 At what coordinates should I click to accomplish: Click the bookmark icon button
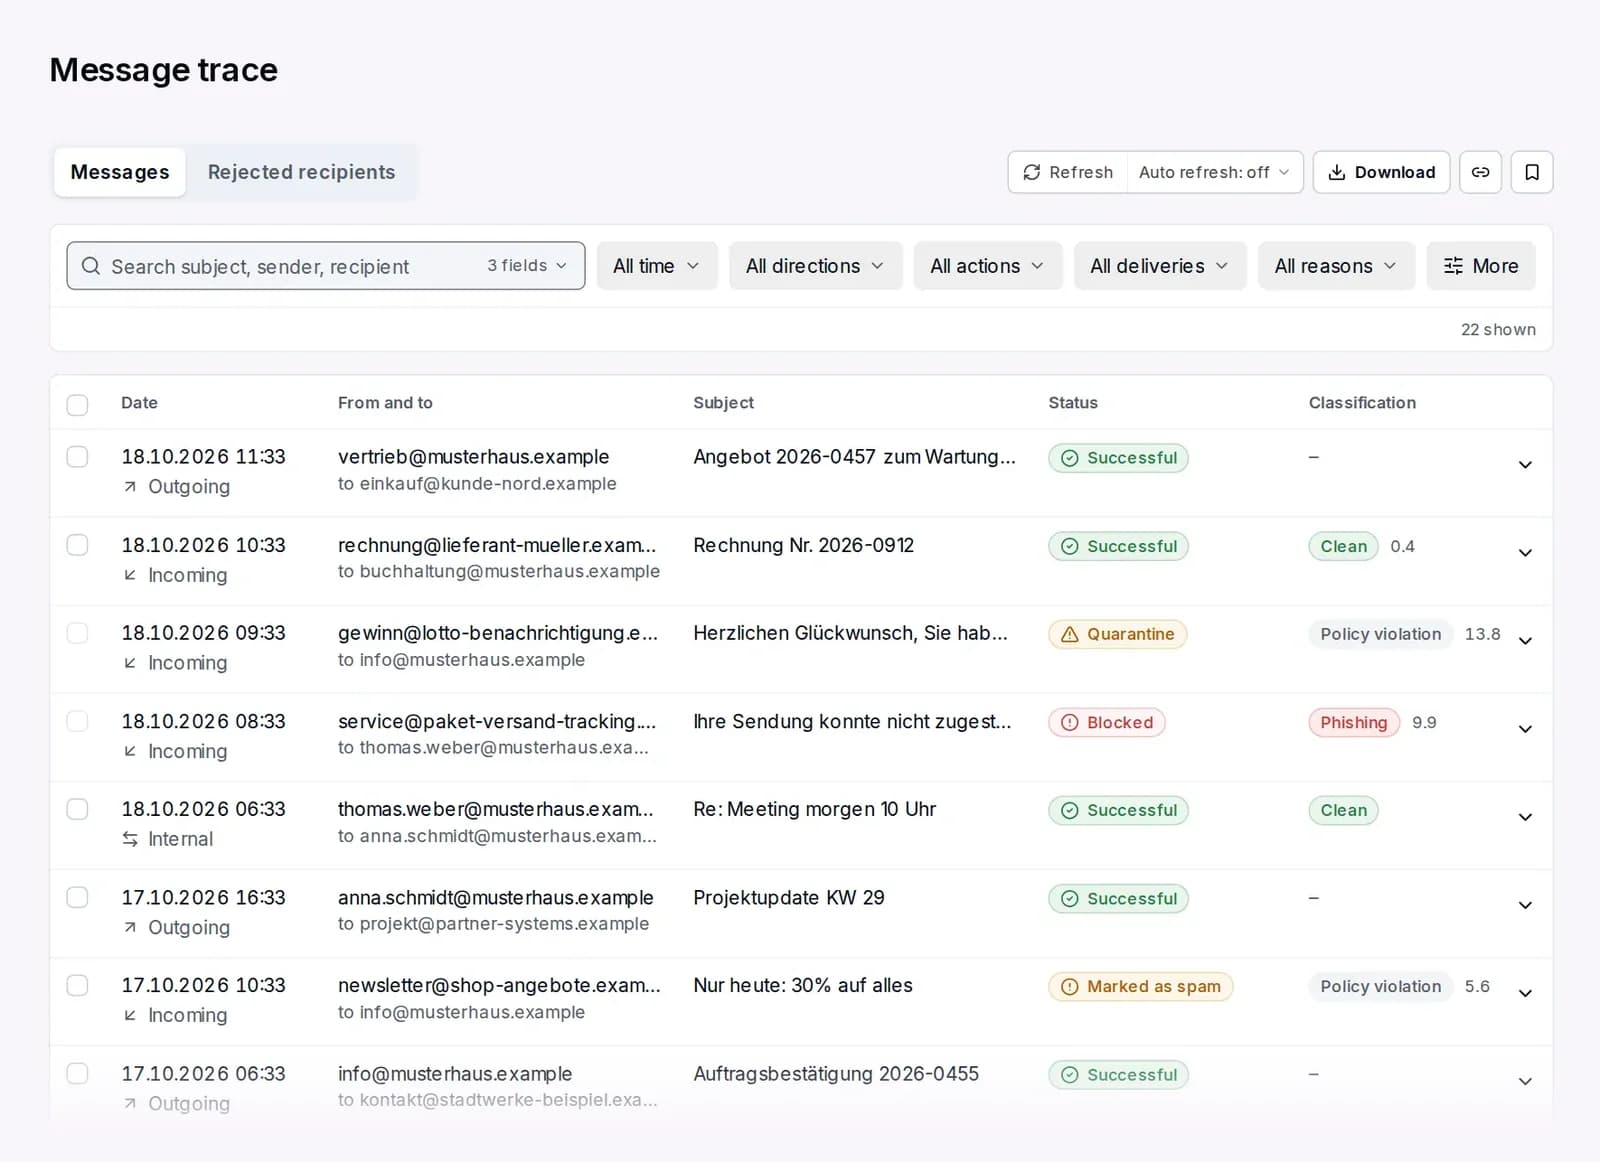(x=1531, y=172)
